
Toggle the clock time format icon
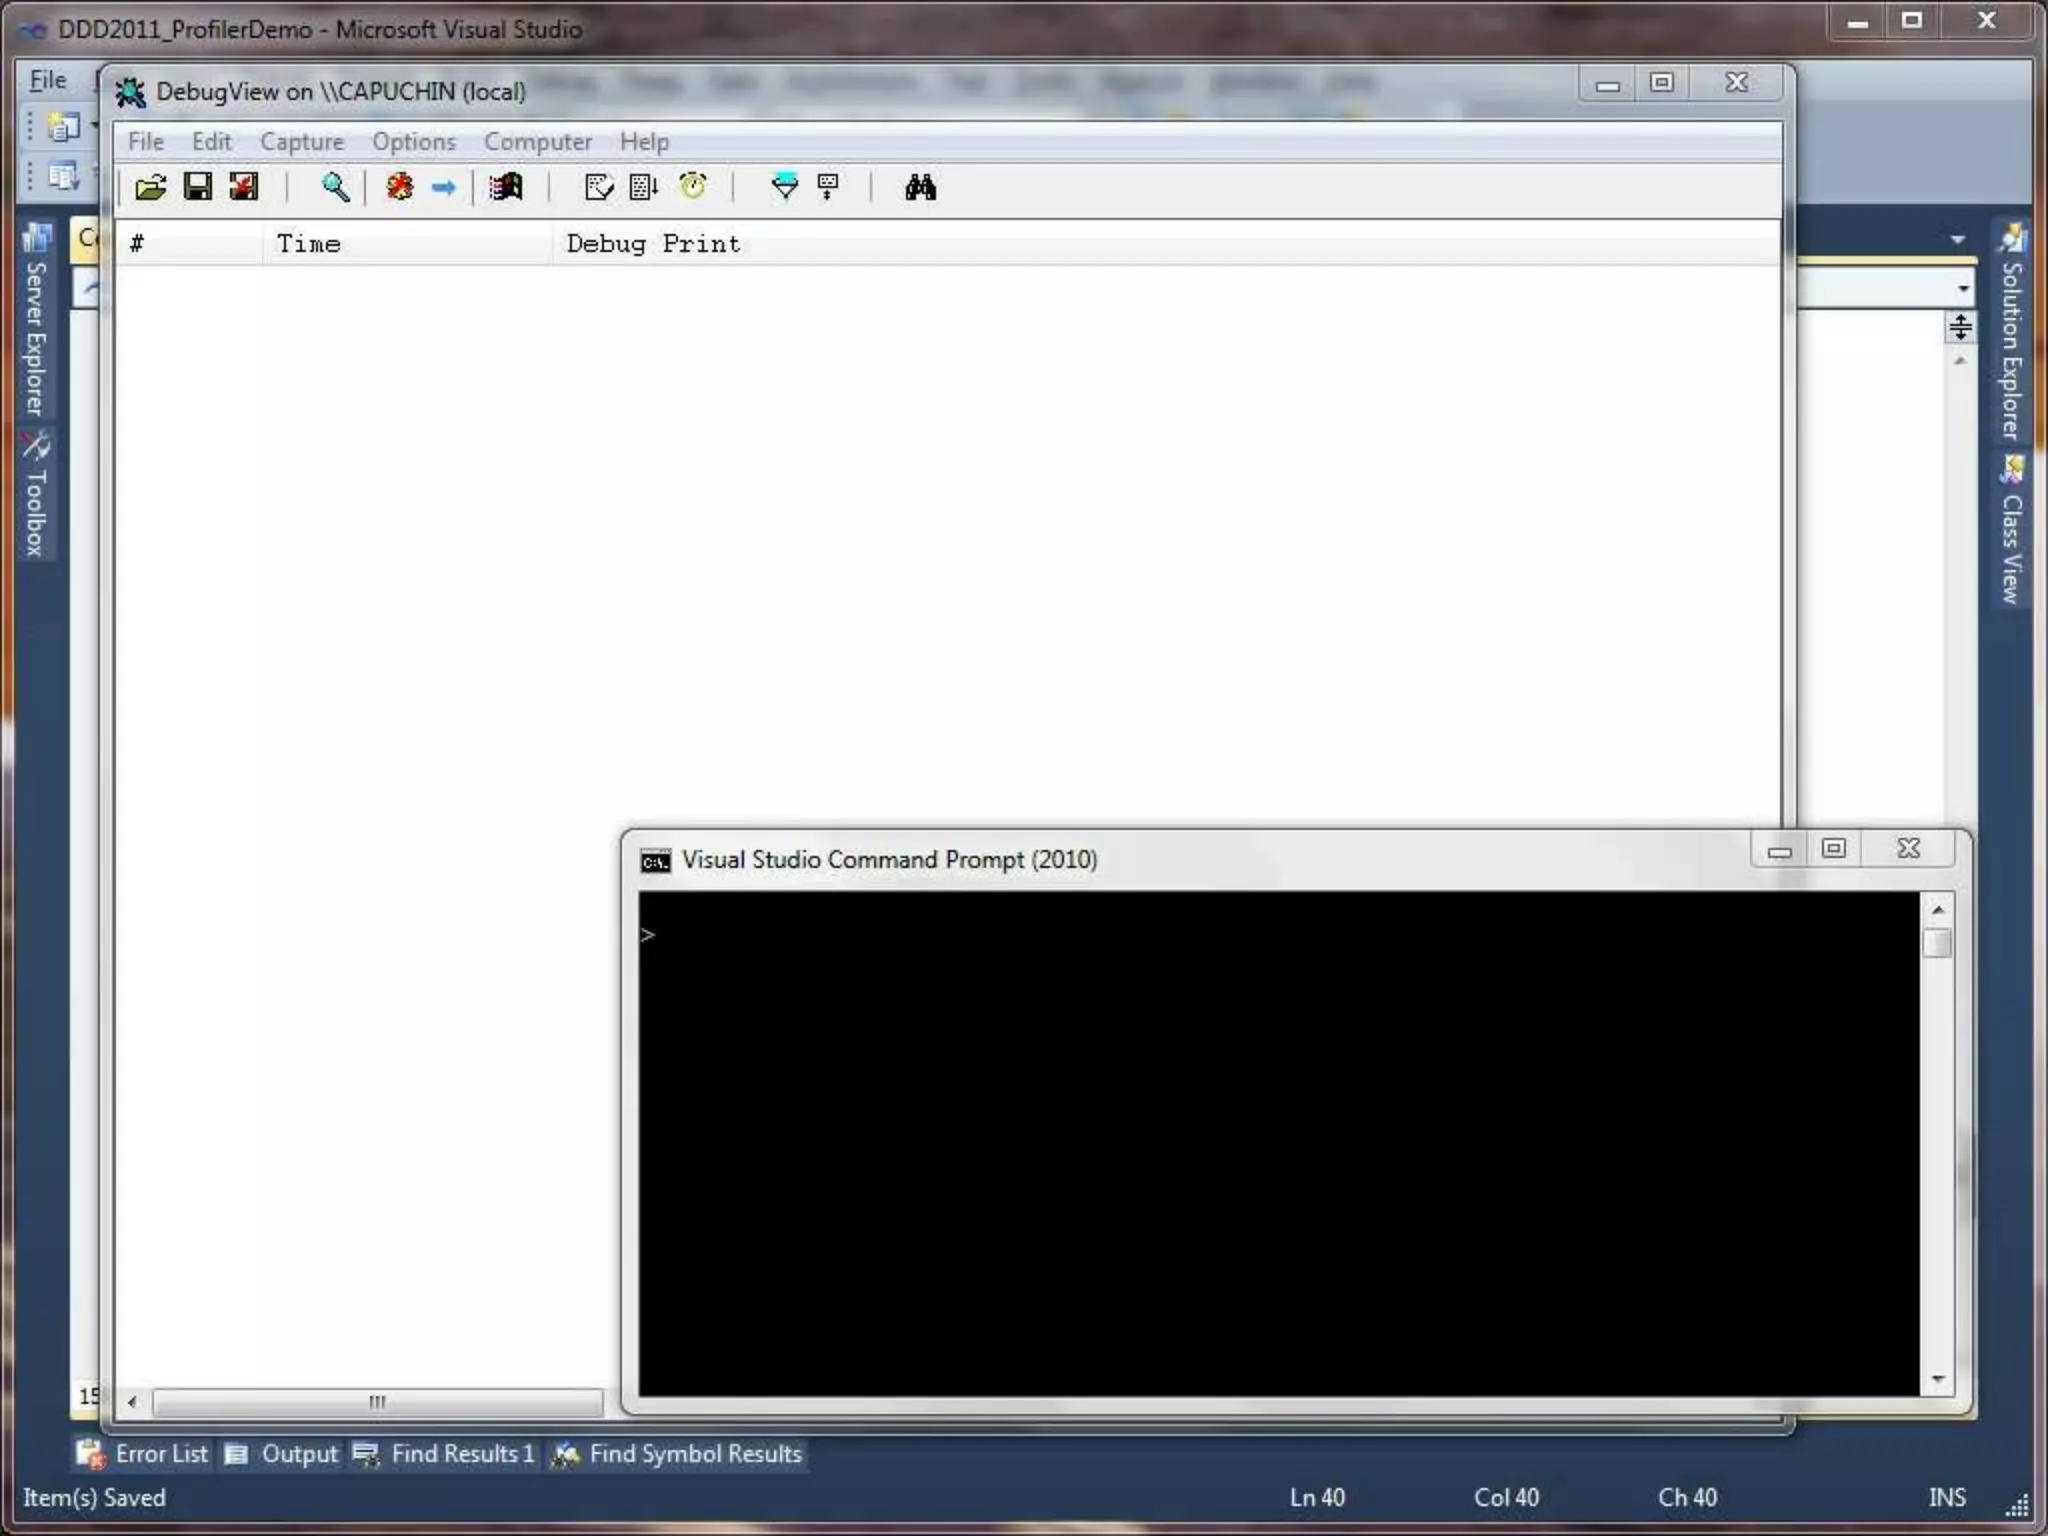(692, 187)
